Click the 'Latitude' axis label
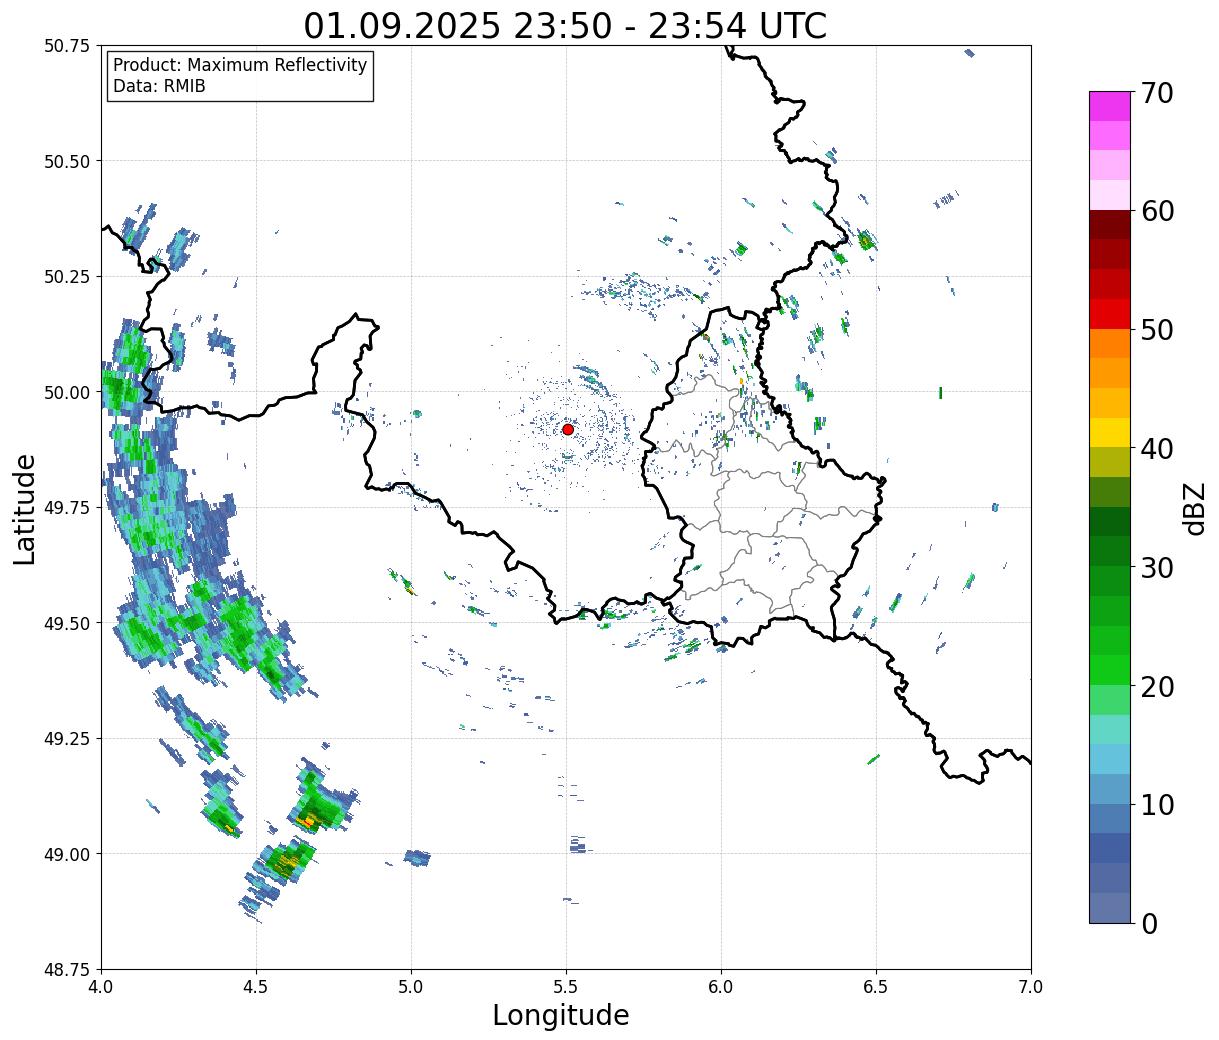 pos(25,509)
